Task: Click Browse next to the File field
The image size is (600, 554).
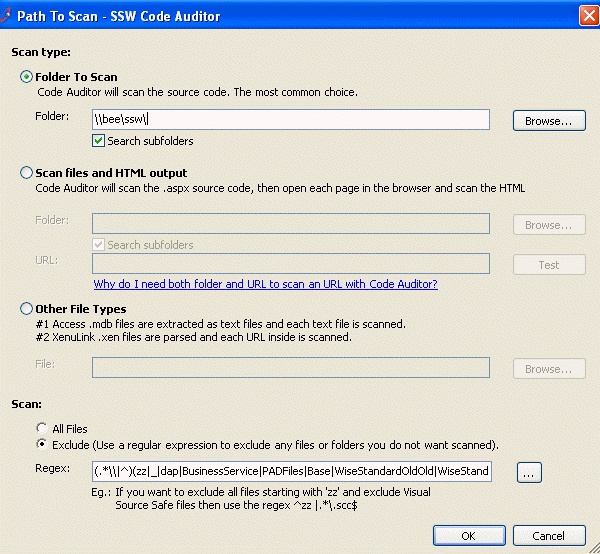Action: click(549, 368)
